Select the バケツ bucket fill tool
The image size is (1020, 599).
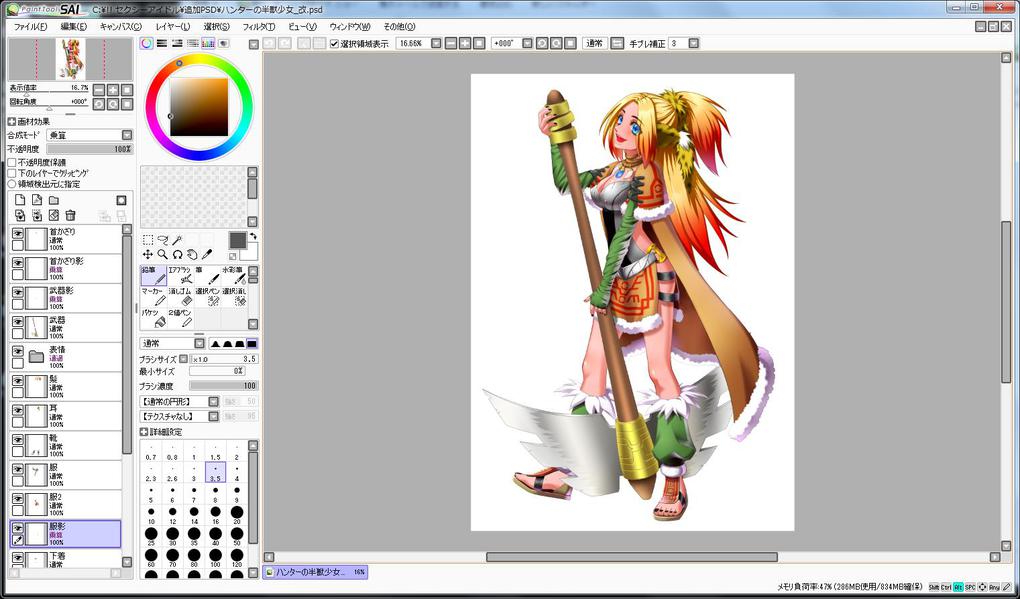(x=154, y=318)
